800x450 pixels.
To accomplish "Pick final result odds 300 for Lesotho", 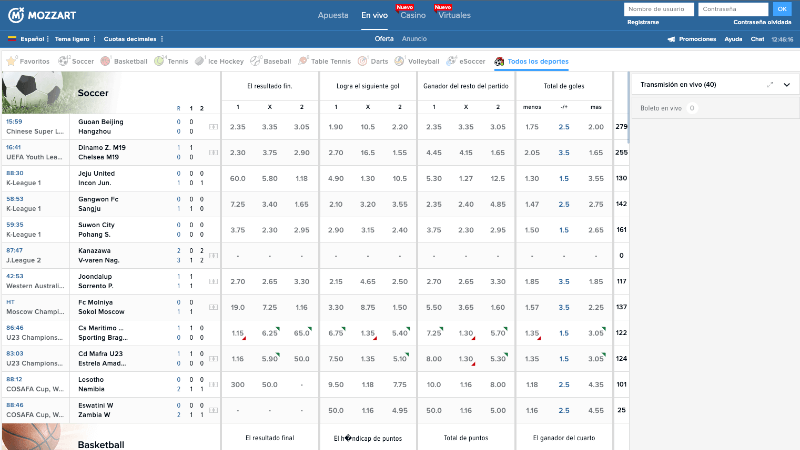I will (x=238, y=384).
